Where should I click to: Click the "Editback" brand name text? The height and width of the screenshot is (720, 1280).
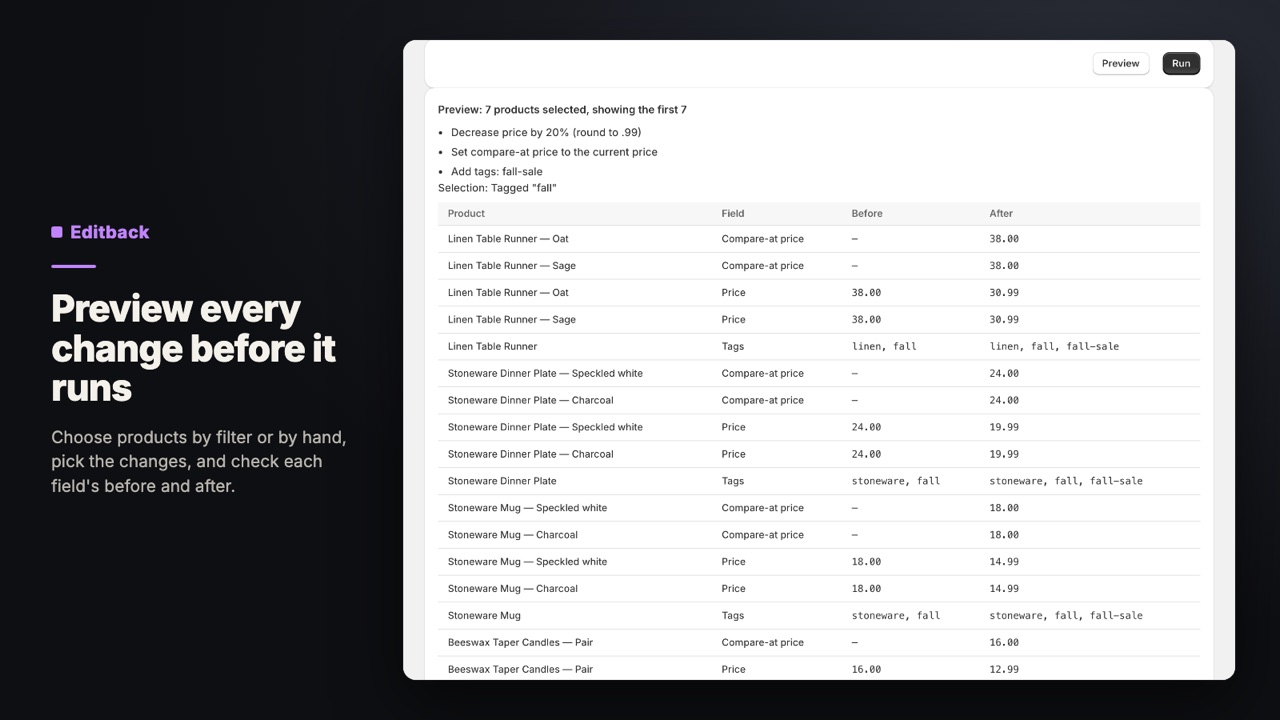click(110, 232)
